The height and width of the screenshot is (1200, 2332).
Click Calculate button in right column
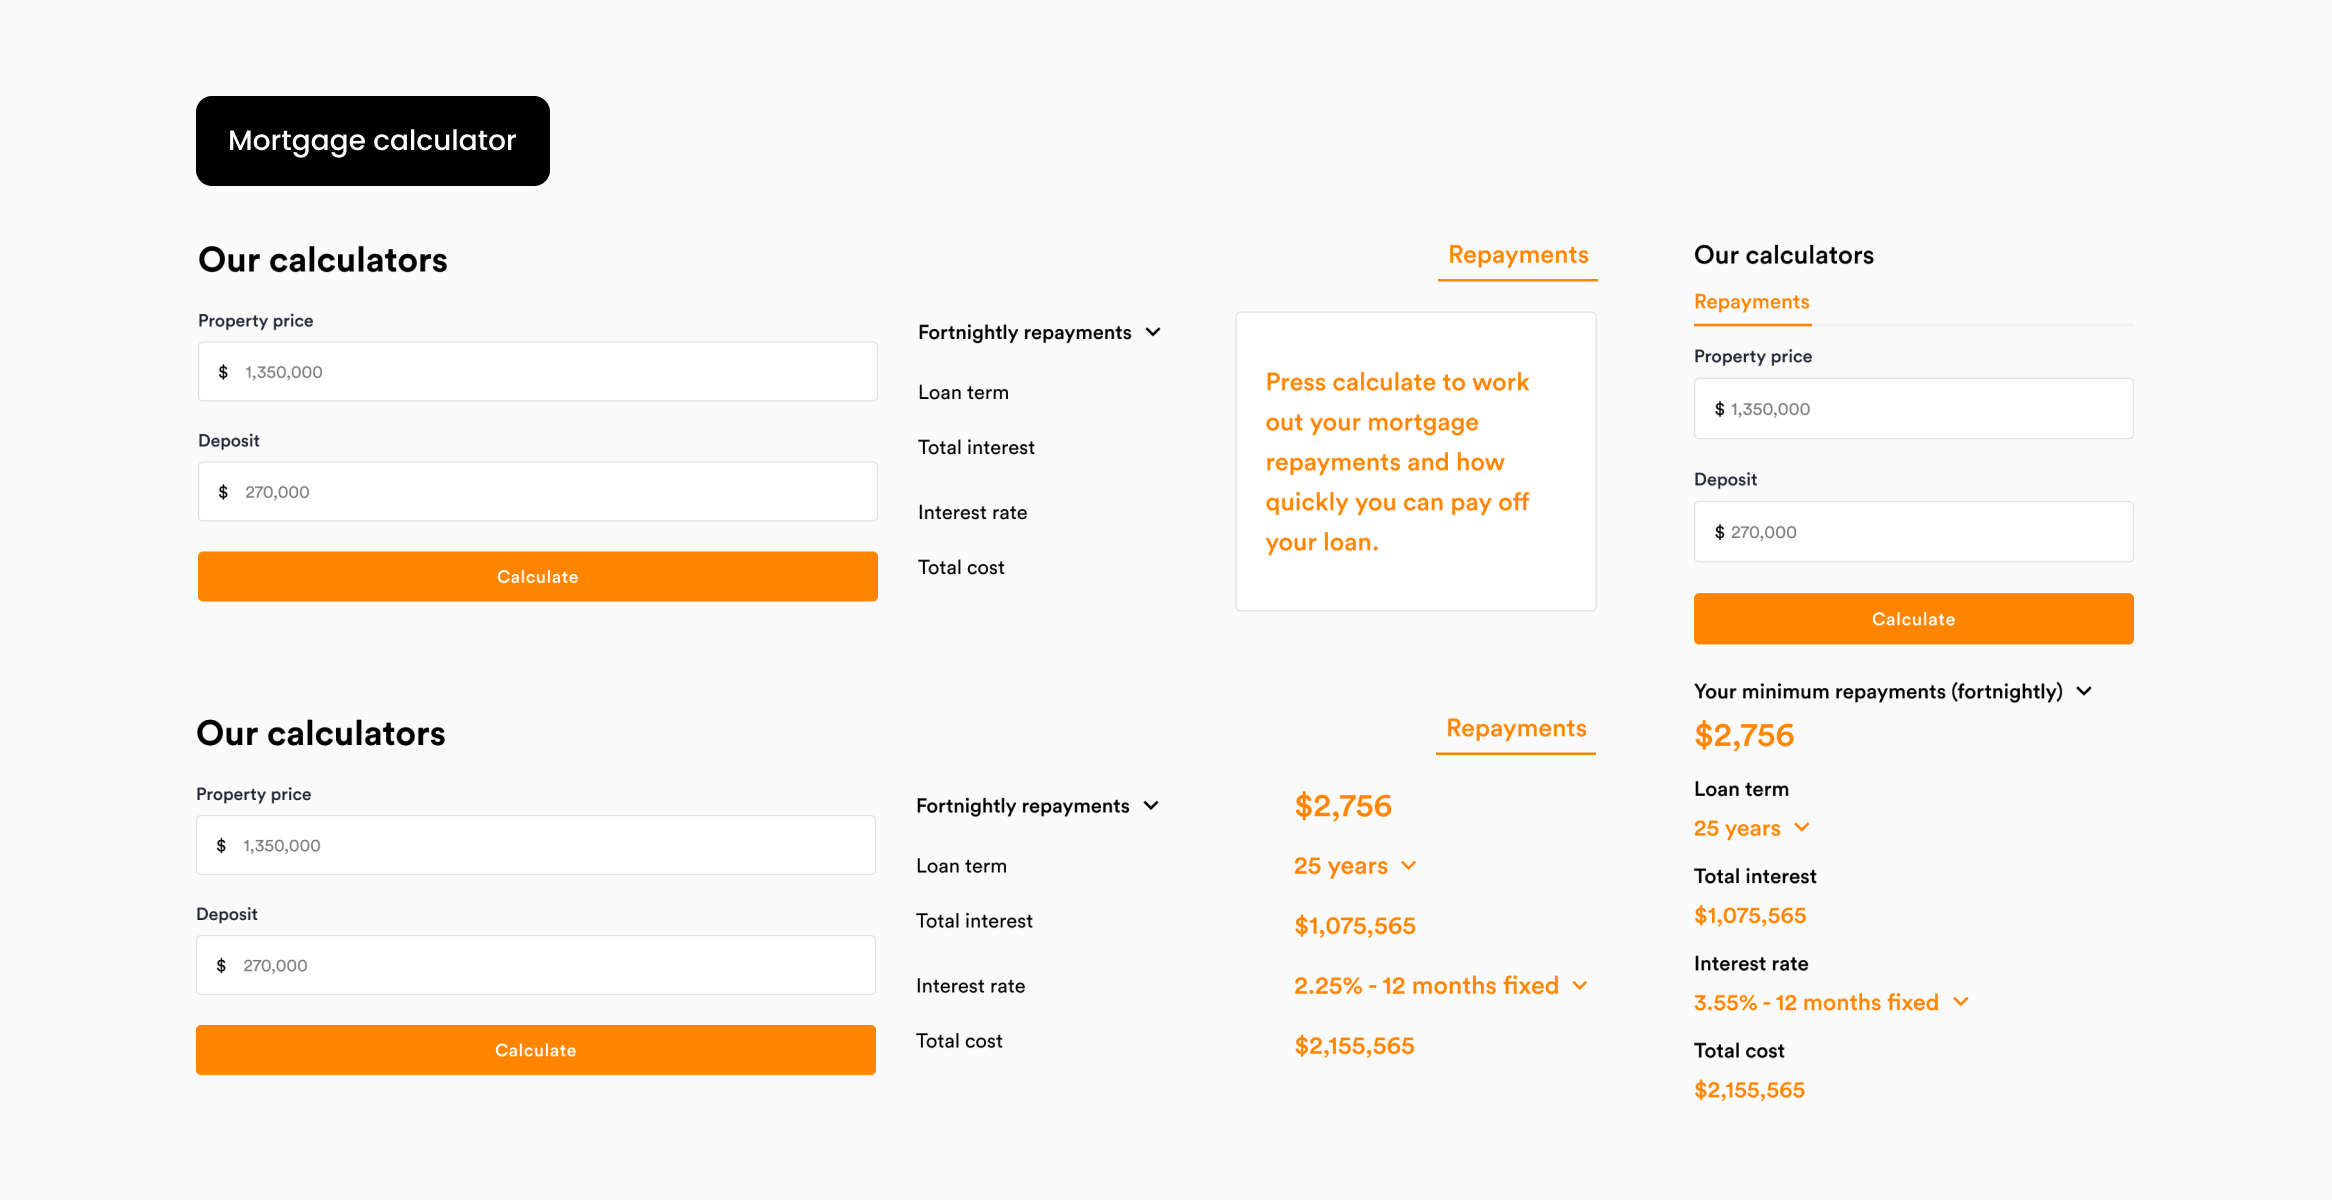point(1913,619)
